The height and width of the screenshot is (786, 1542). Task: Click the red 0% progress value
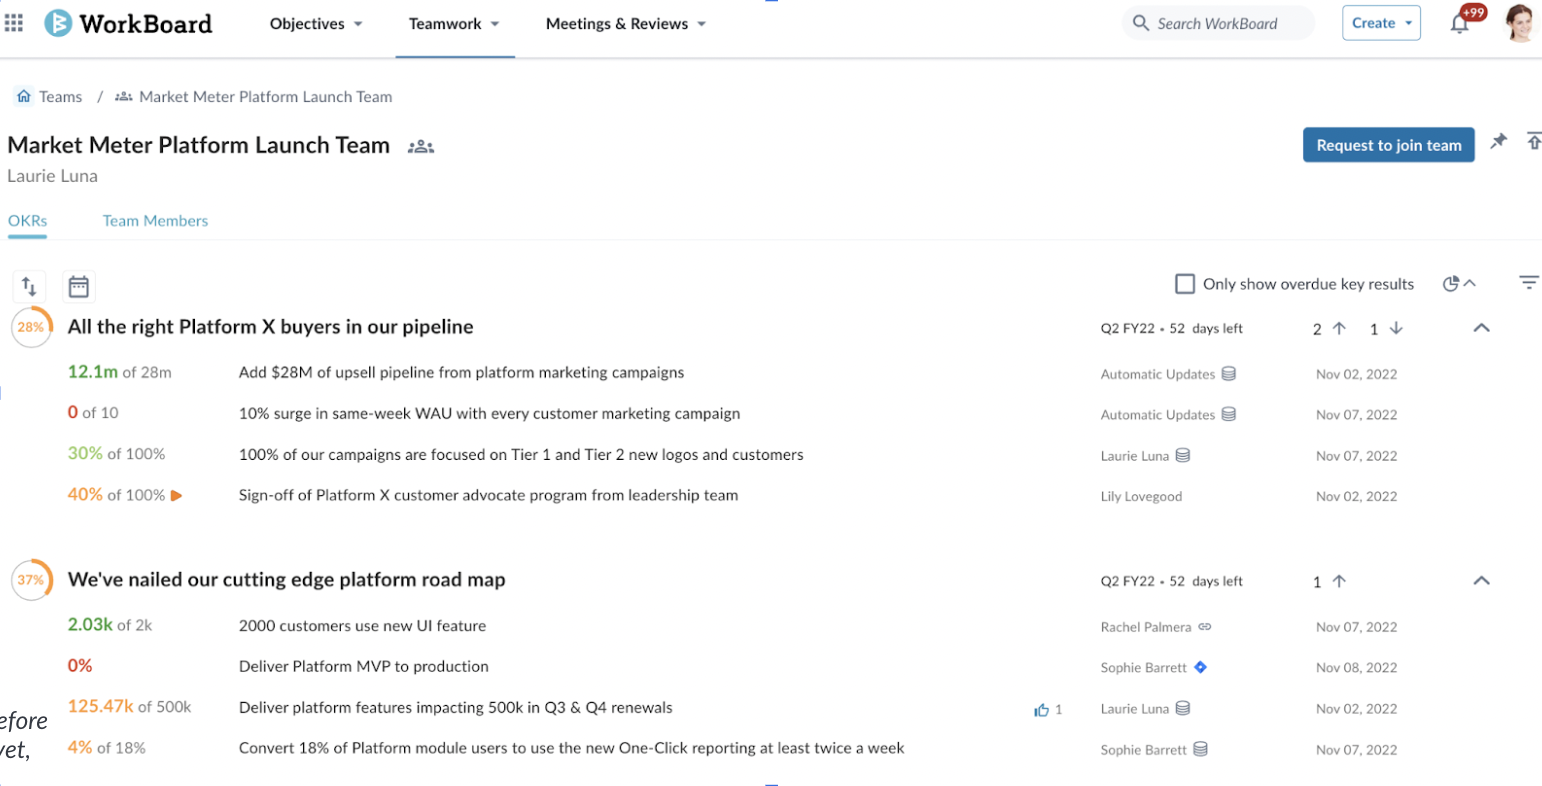[x=80, y=666]
